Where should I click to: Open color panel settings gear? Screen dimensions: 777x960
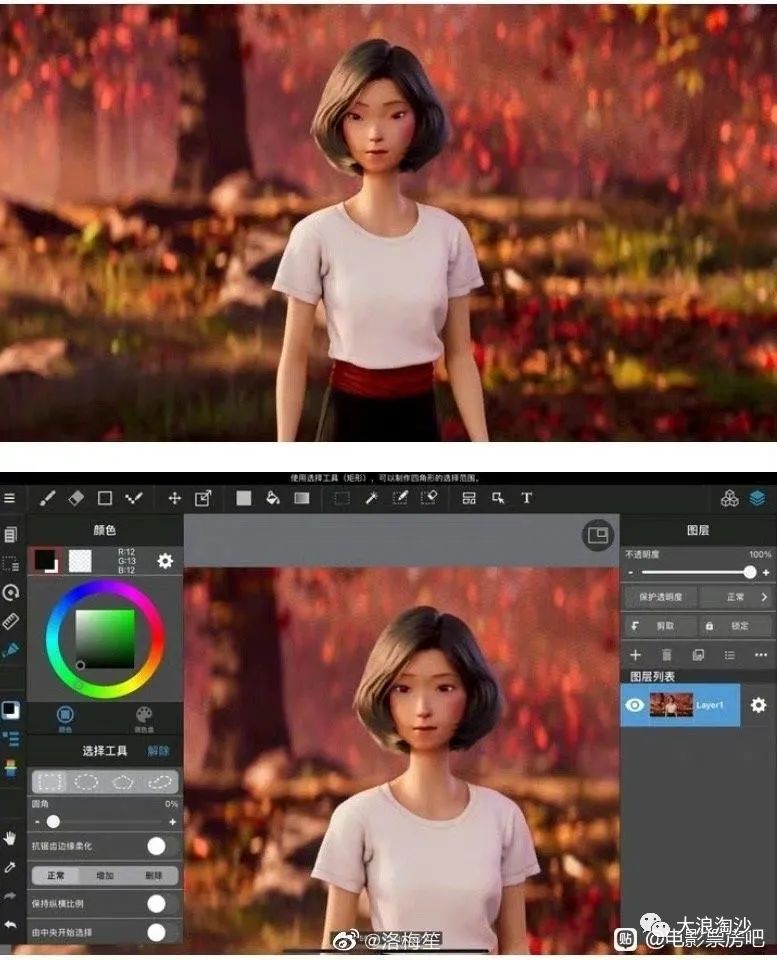click(165, 561)
